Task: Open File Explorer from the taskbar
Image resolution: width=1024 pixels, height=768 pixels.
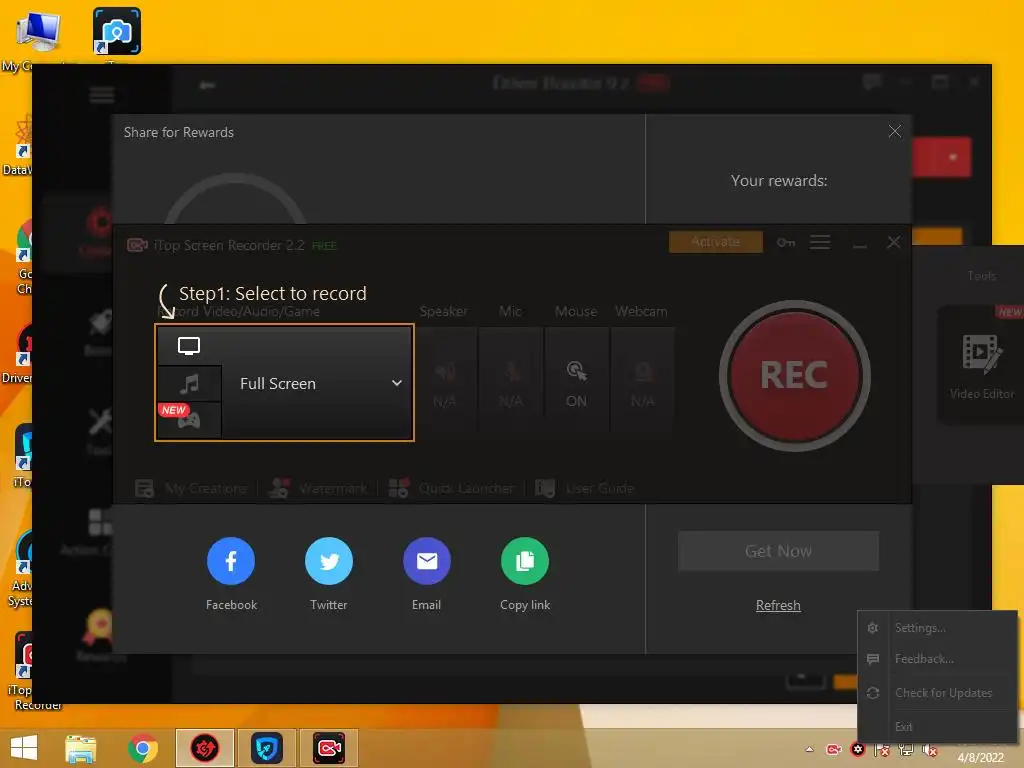Action: click(81, 748)
